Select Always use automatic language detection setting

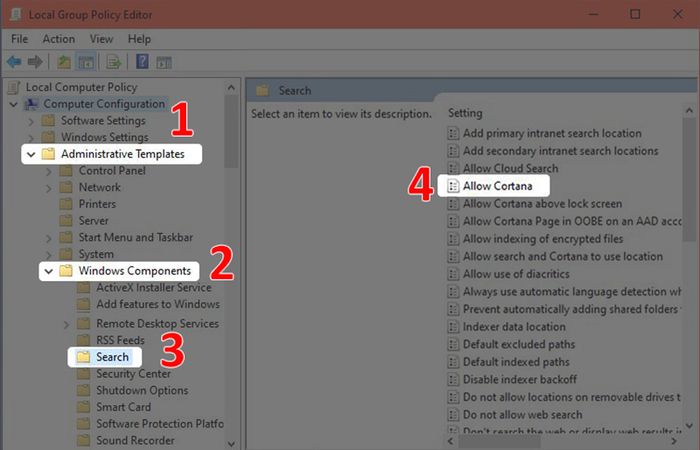572,292
